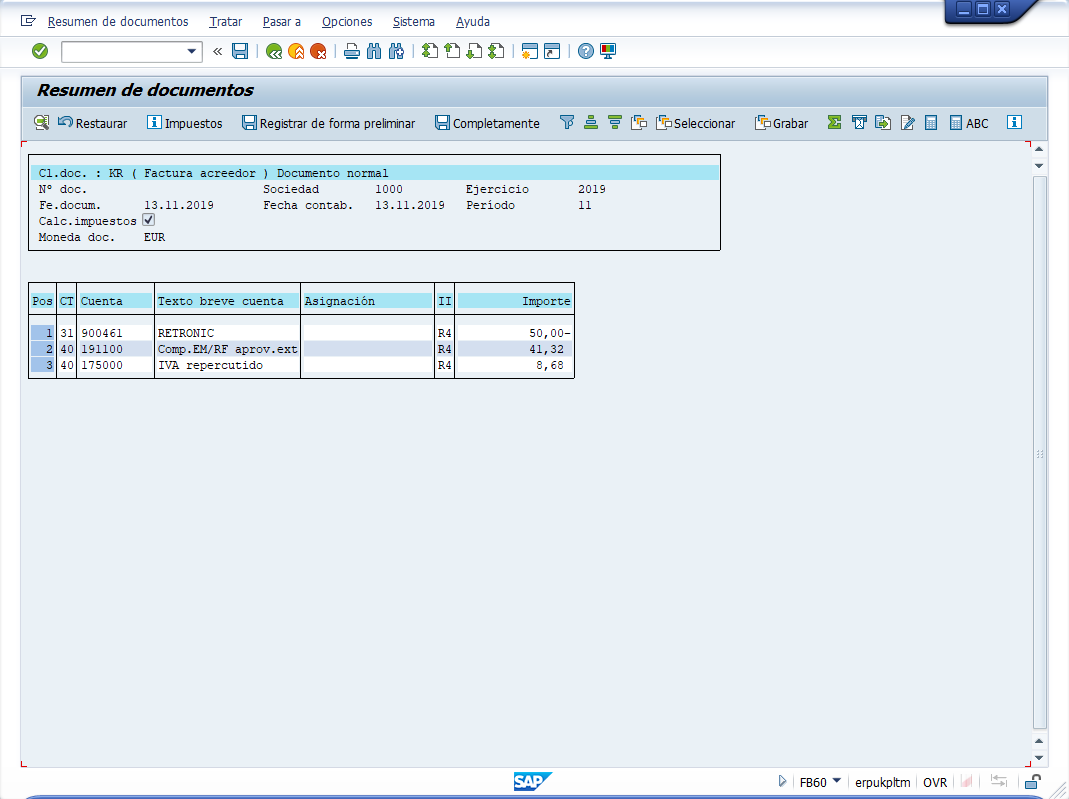Image resolution: width=1069 pixels, height=799 pixels.
Task: Click the green Enter checkmark icon
Action: click(x=40, y=51)
